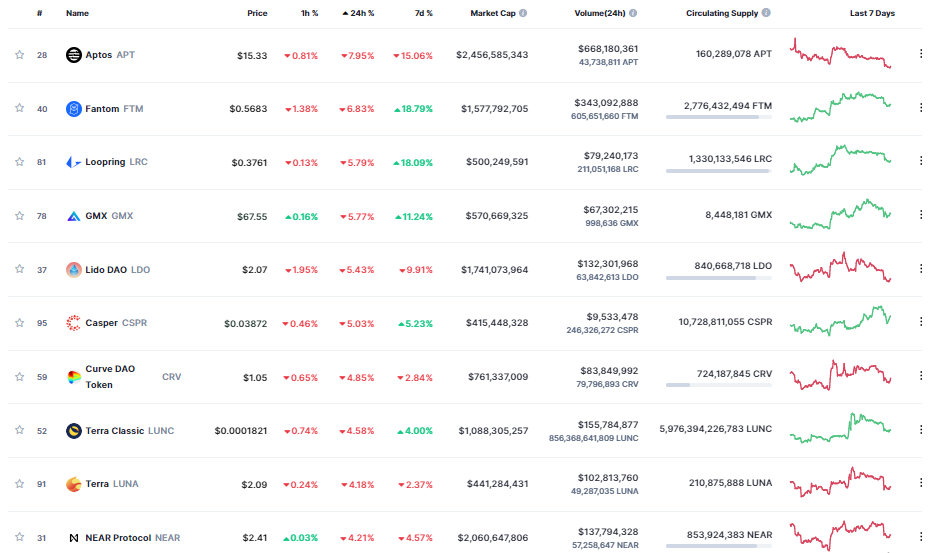Viewport: 943px width, 553px height.
Task: Click the Fantom coin logo icon
Action: pos(73,109)
